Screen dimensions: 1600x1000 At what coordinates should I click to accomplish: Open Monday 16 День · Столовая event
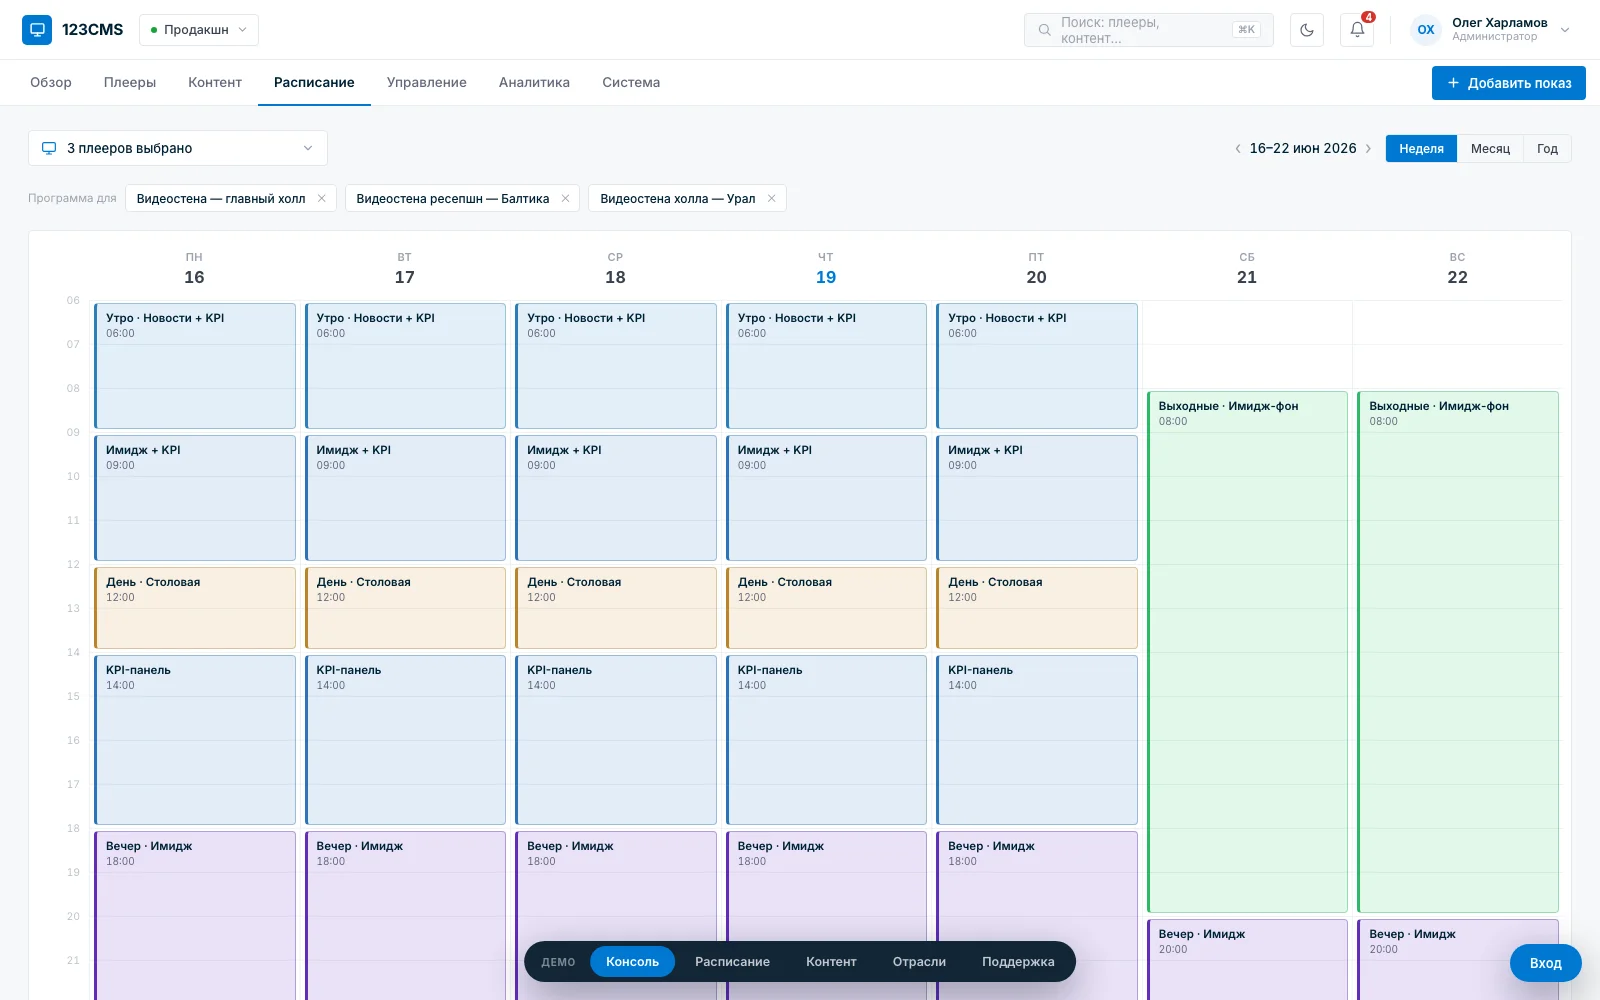(195, 608)
